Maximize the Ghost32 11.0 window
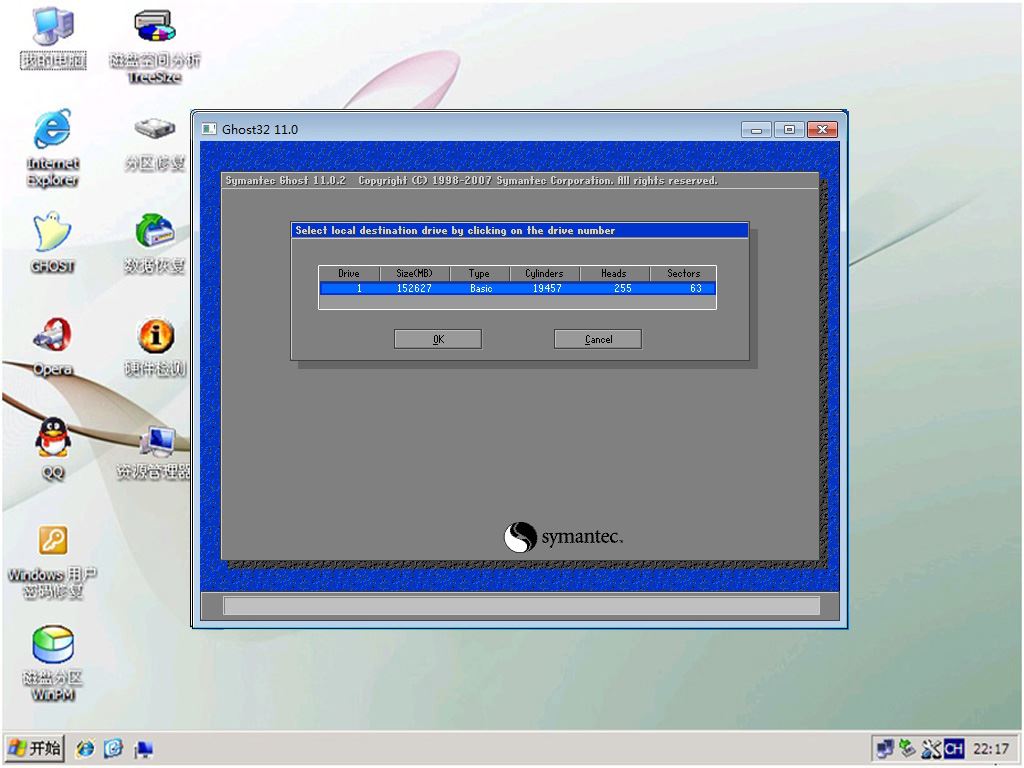1024x768 pixels. click(789, 129)
